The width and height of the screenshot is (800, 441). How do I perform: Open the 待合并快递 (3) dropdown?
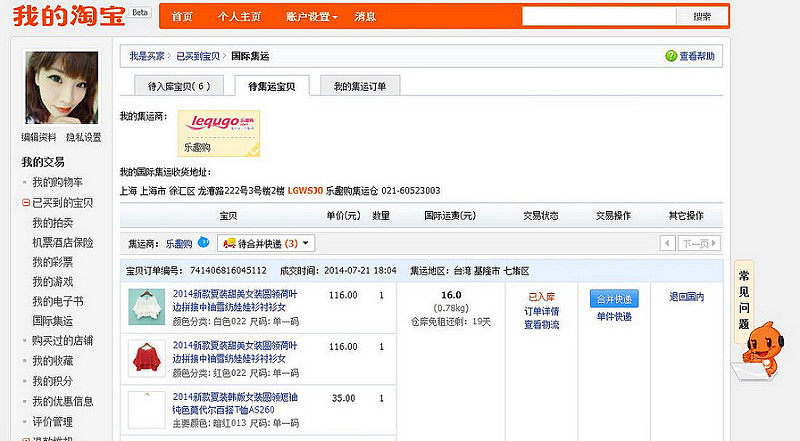266,243
